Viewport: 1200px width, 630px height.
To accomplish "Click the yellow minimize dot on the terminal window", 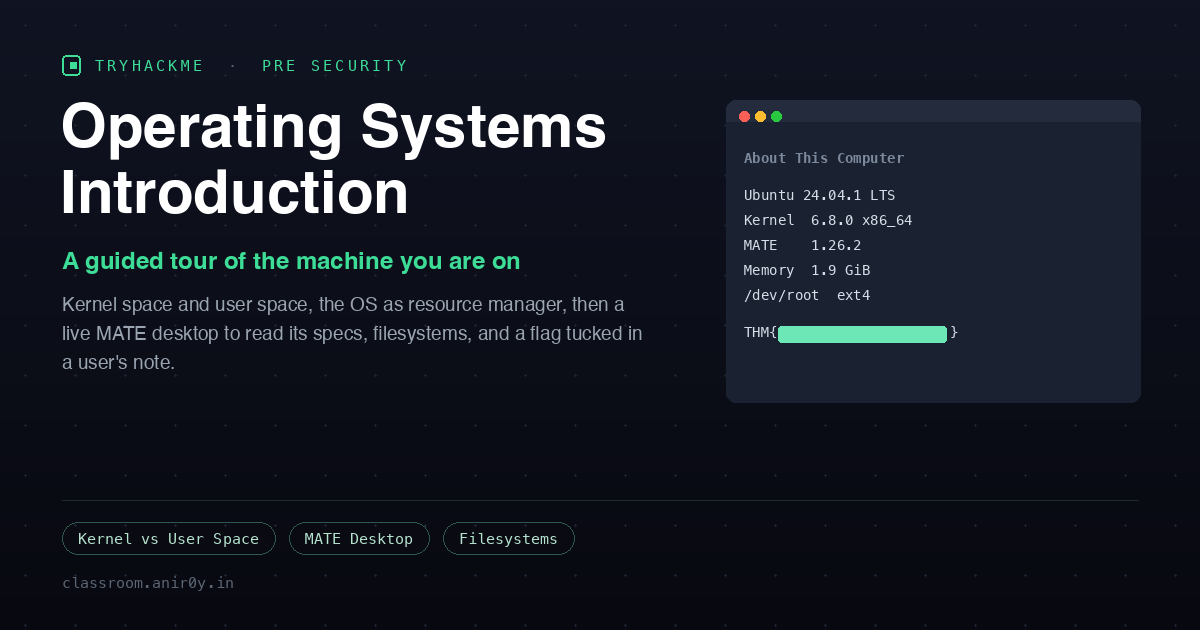I will (x=760, y=116).
